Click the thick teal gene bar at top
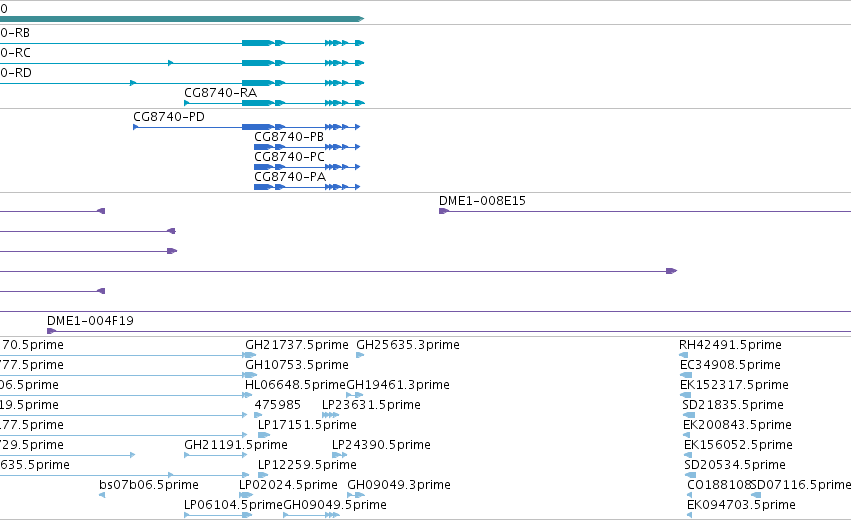Screen dimensions: 851x520 pos(182,19)
